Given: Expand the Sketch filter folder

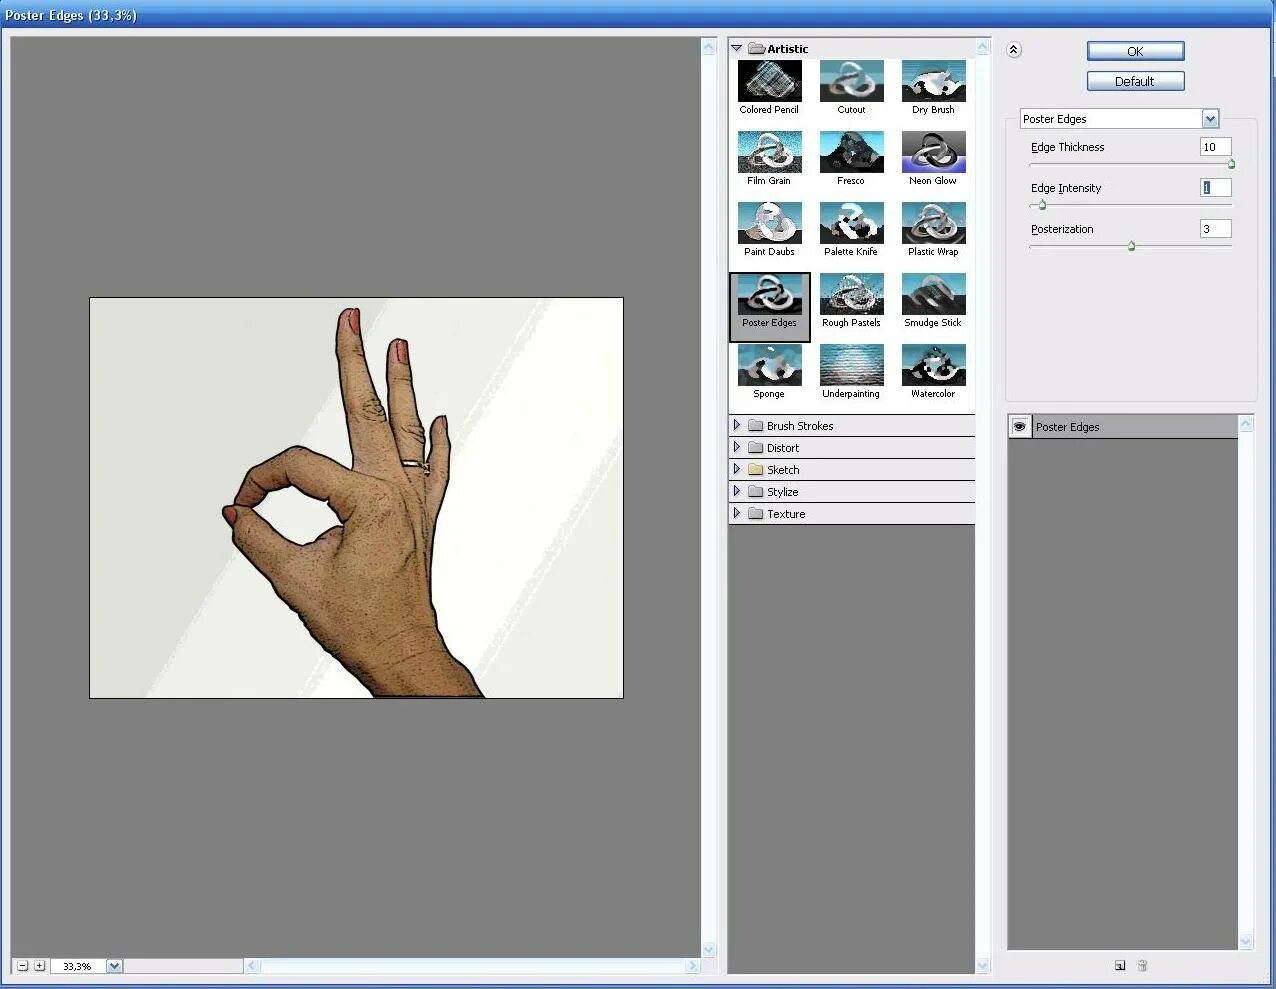Looking at the screenshot, I should click(737, 469).
